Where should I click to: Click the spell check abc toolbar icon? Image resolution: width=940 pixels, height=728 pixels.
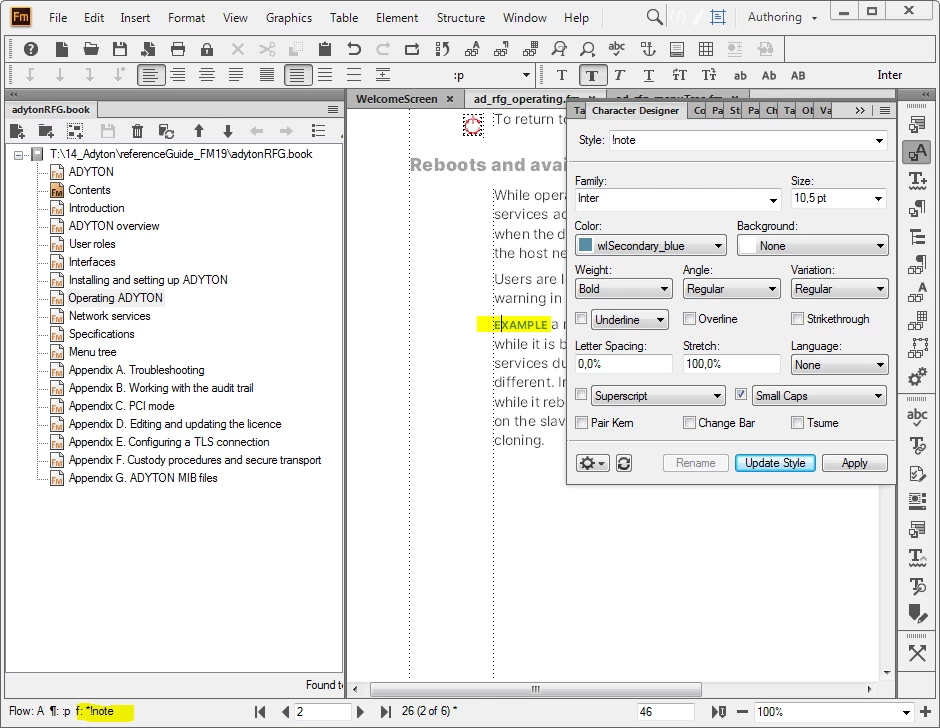[x=616, y=48]
